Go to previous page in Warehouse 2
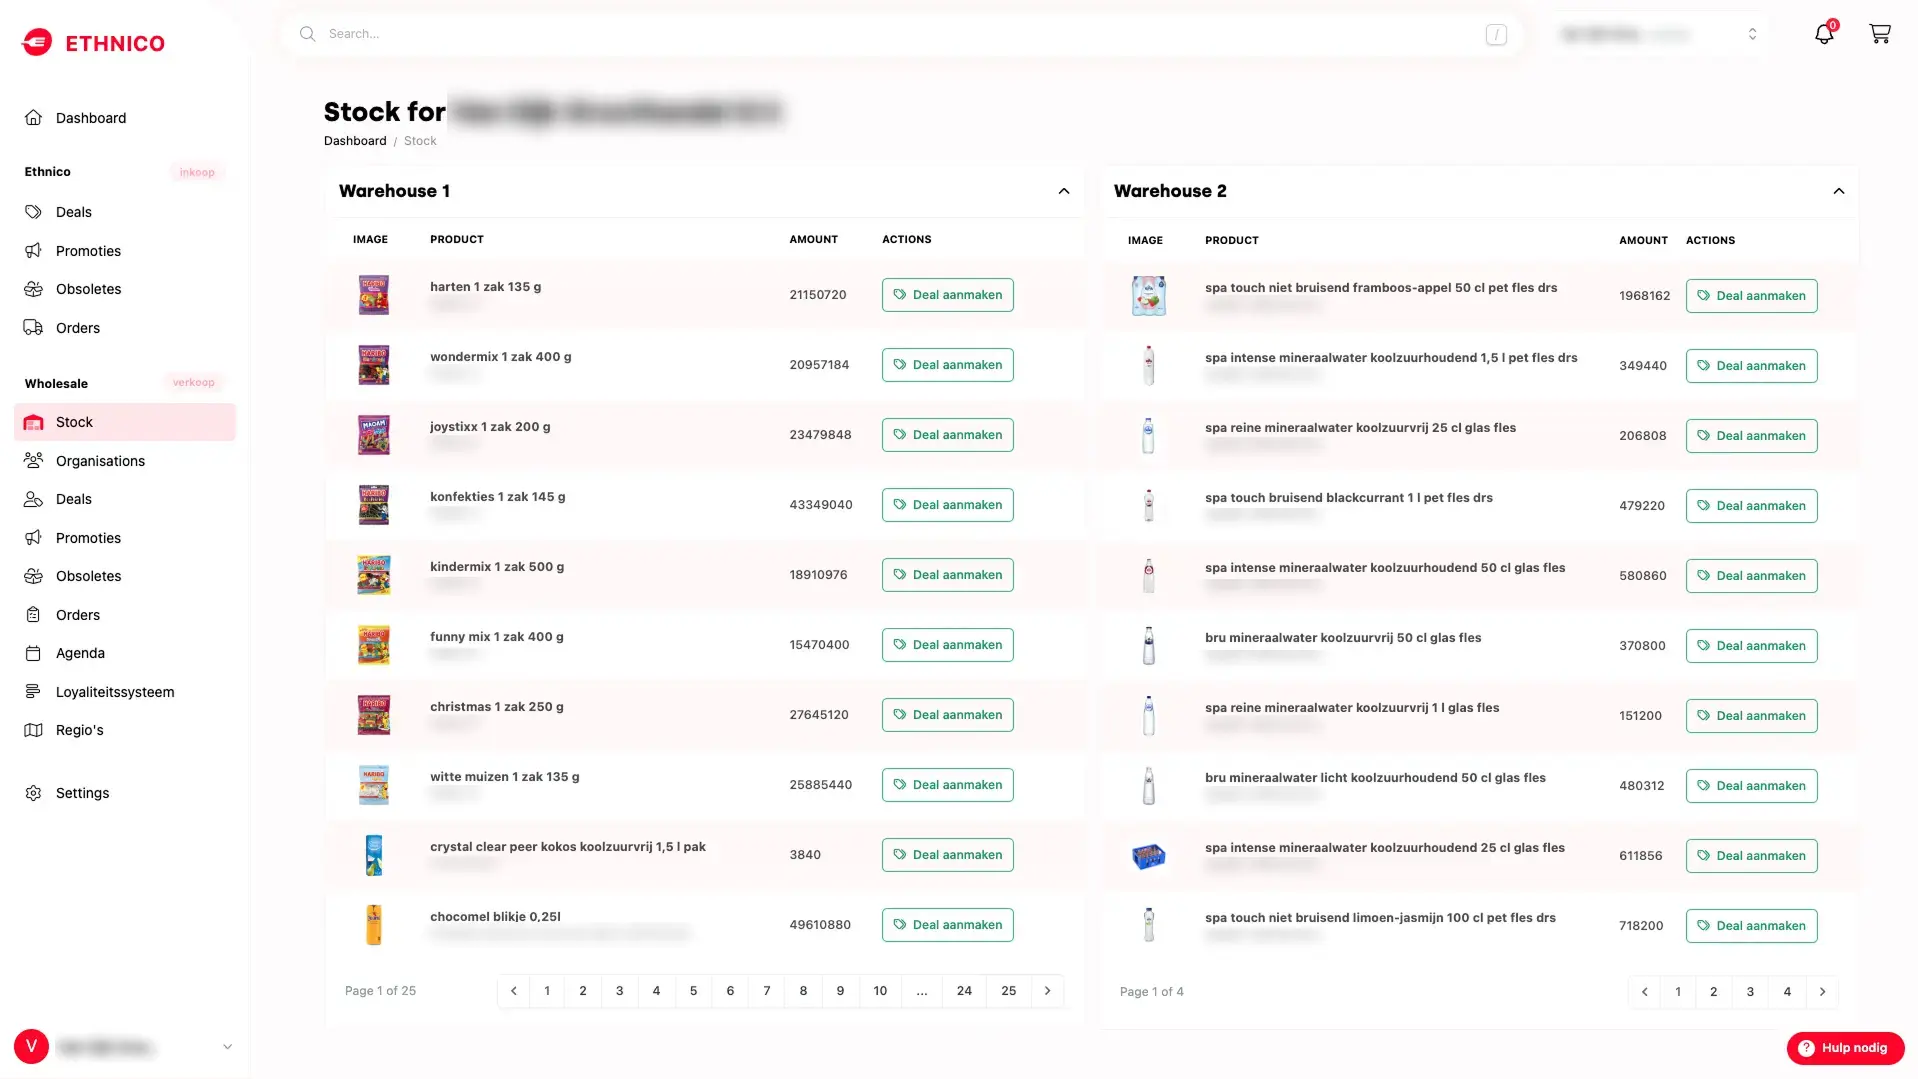The image size is (1918, 1079). [1644, 992]
